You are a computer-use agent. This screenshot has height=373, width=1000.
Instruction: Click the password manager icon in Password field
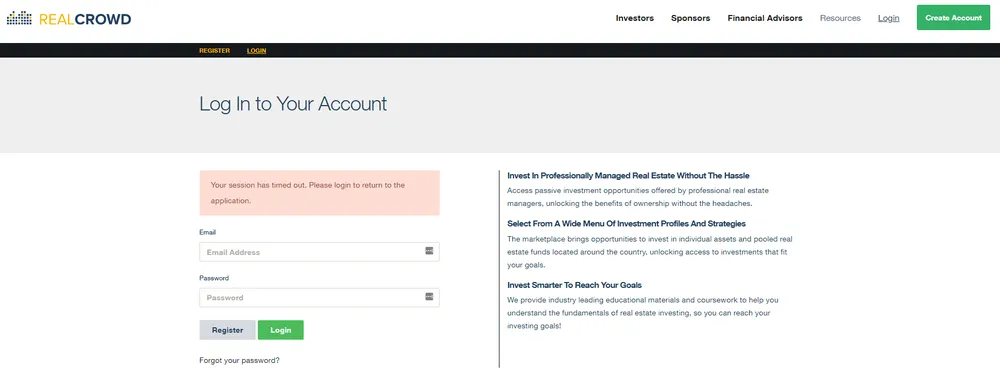tap(429, 296)
